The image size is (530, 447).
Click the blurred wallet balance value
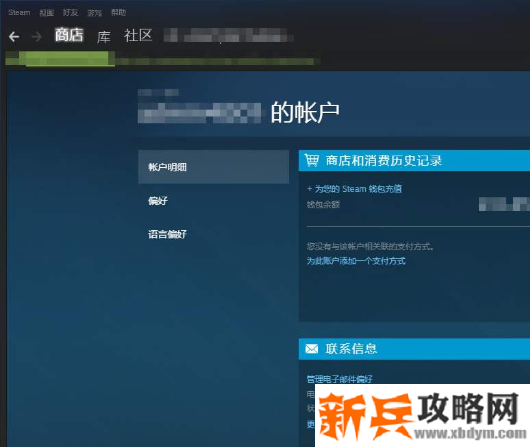click(x=504, y=204)
